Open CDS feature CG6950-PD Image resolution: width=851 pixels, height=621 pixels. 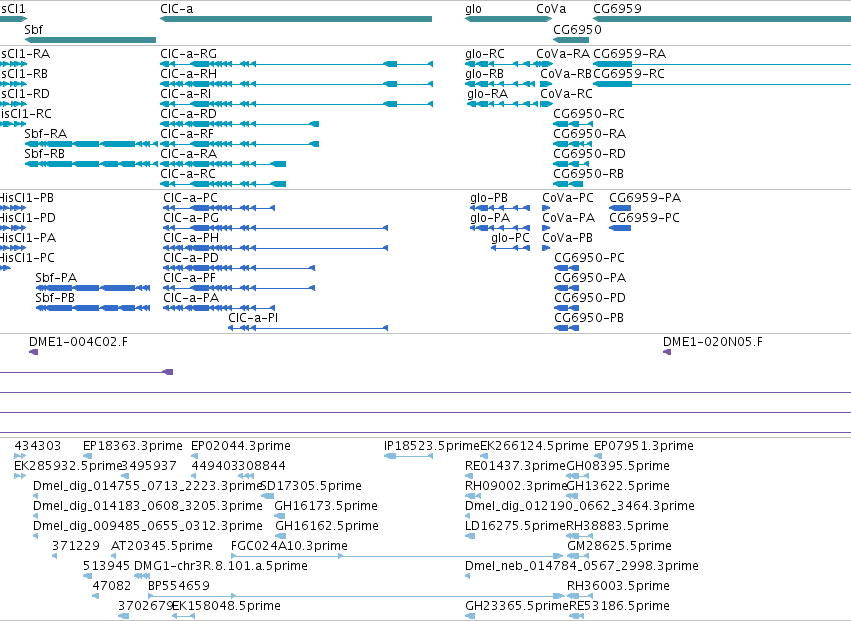(567, 308)
